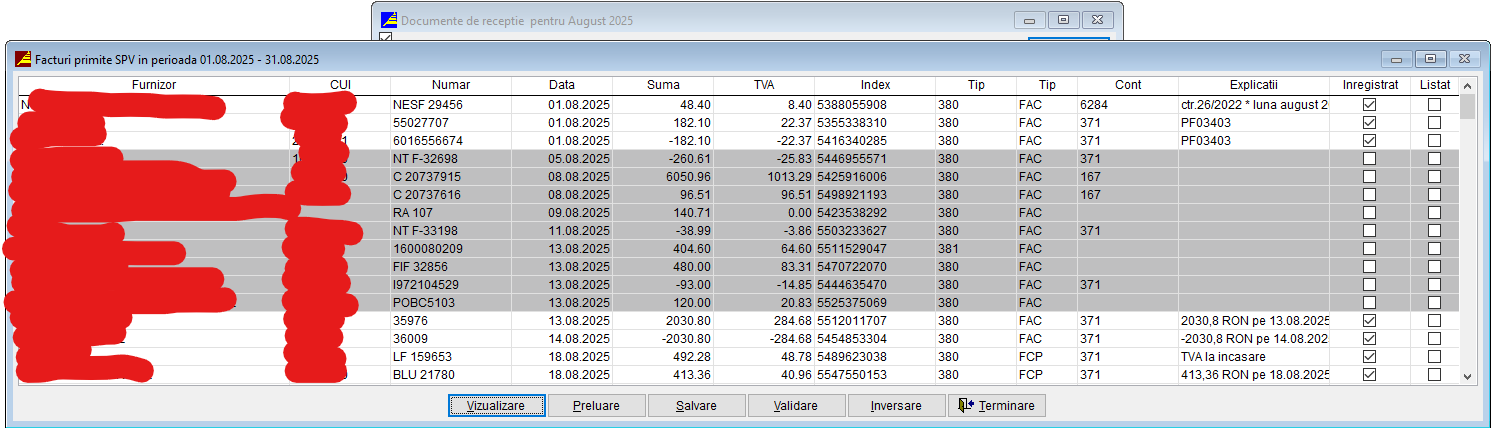The width and height of the screenshot is (1491, 428).
Task: Maximize the Facturi primite SPV window
Action: click(x=1431, y=59)
